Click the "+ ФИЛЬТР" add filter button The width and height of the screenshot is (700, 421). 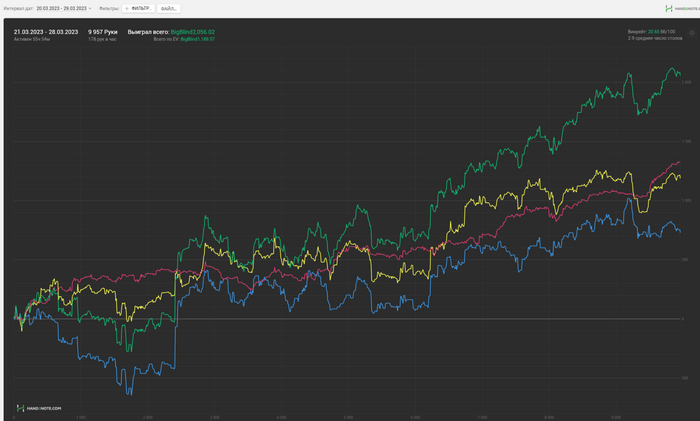(x=138, y=8)
